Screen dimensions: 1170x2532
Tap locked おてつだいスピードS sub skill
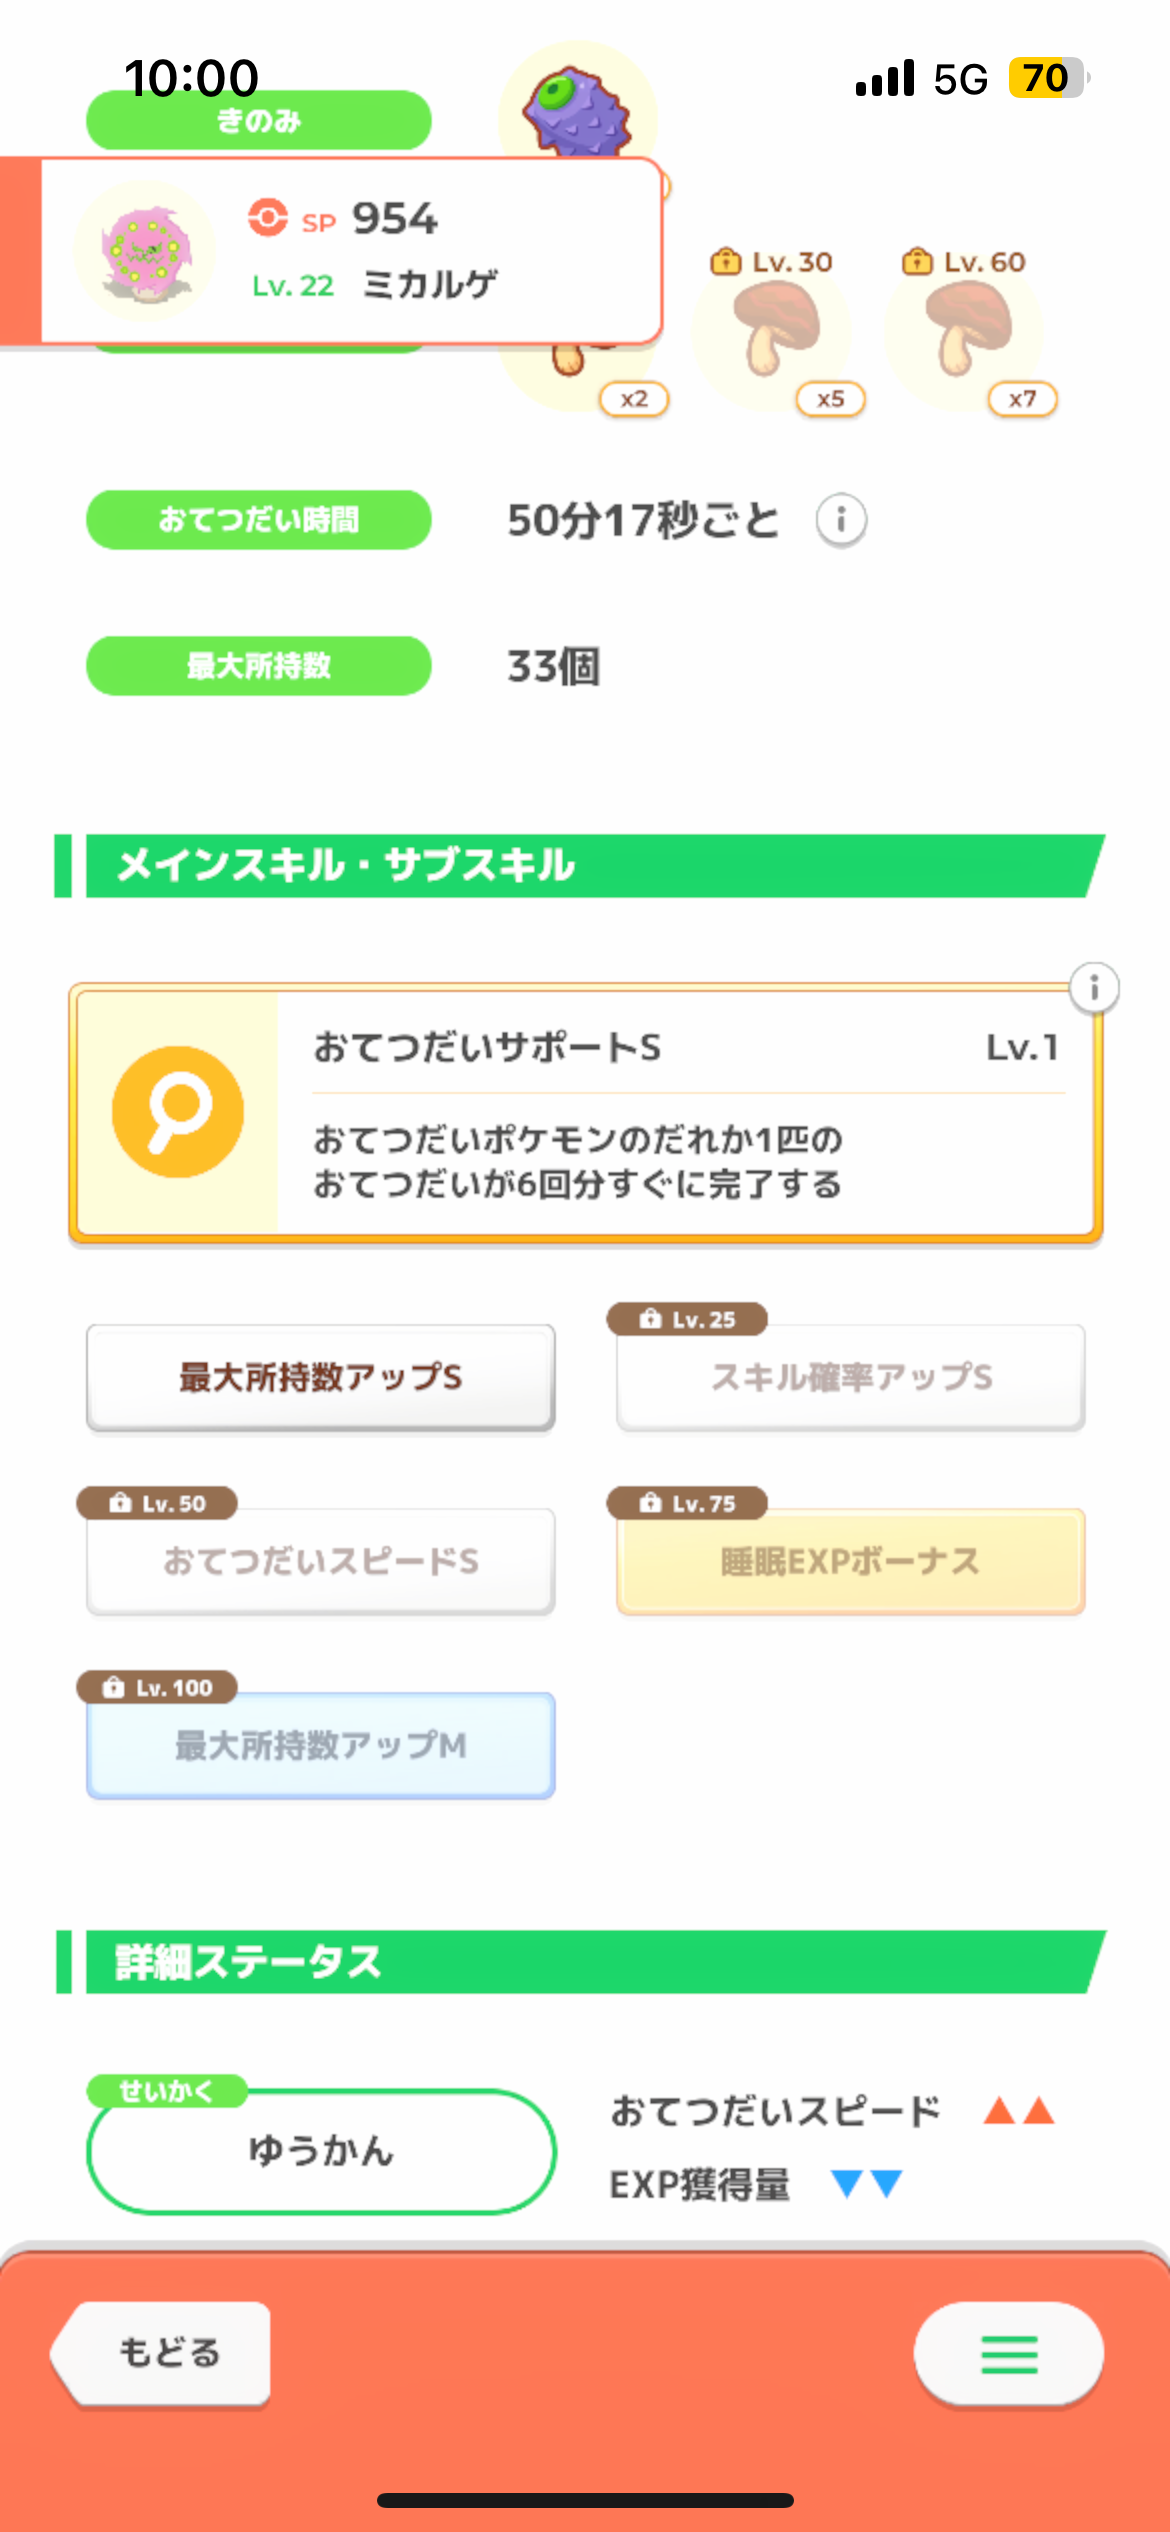point(320,1561)
